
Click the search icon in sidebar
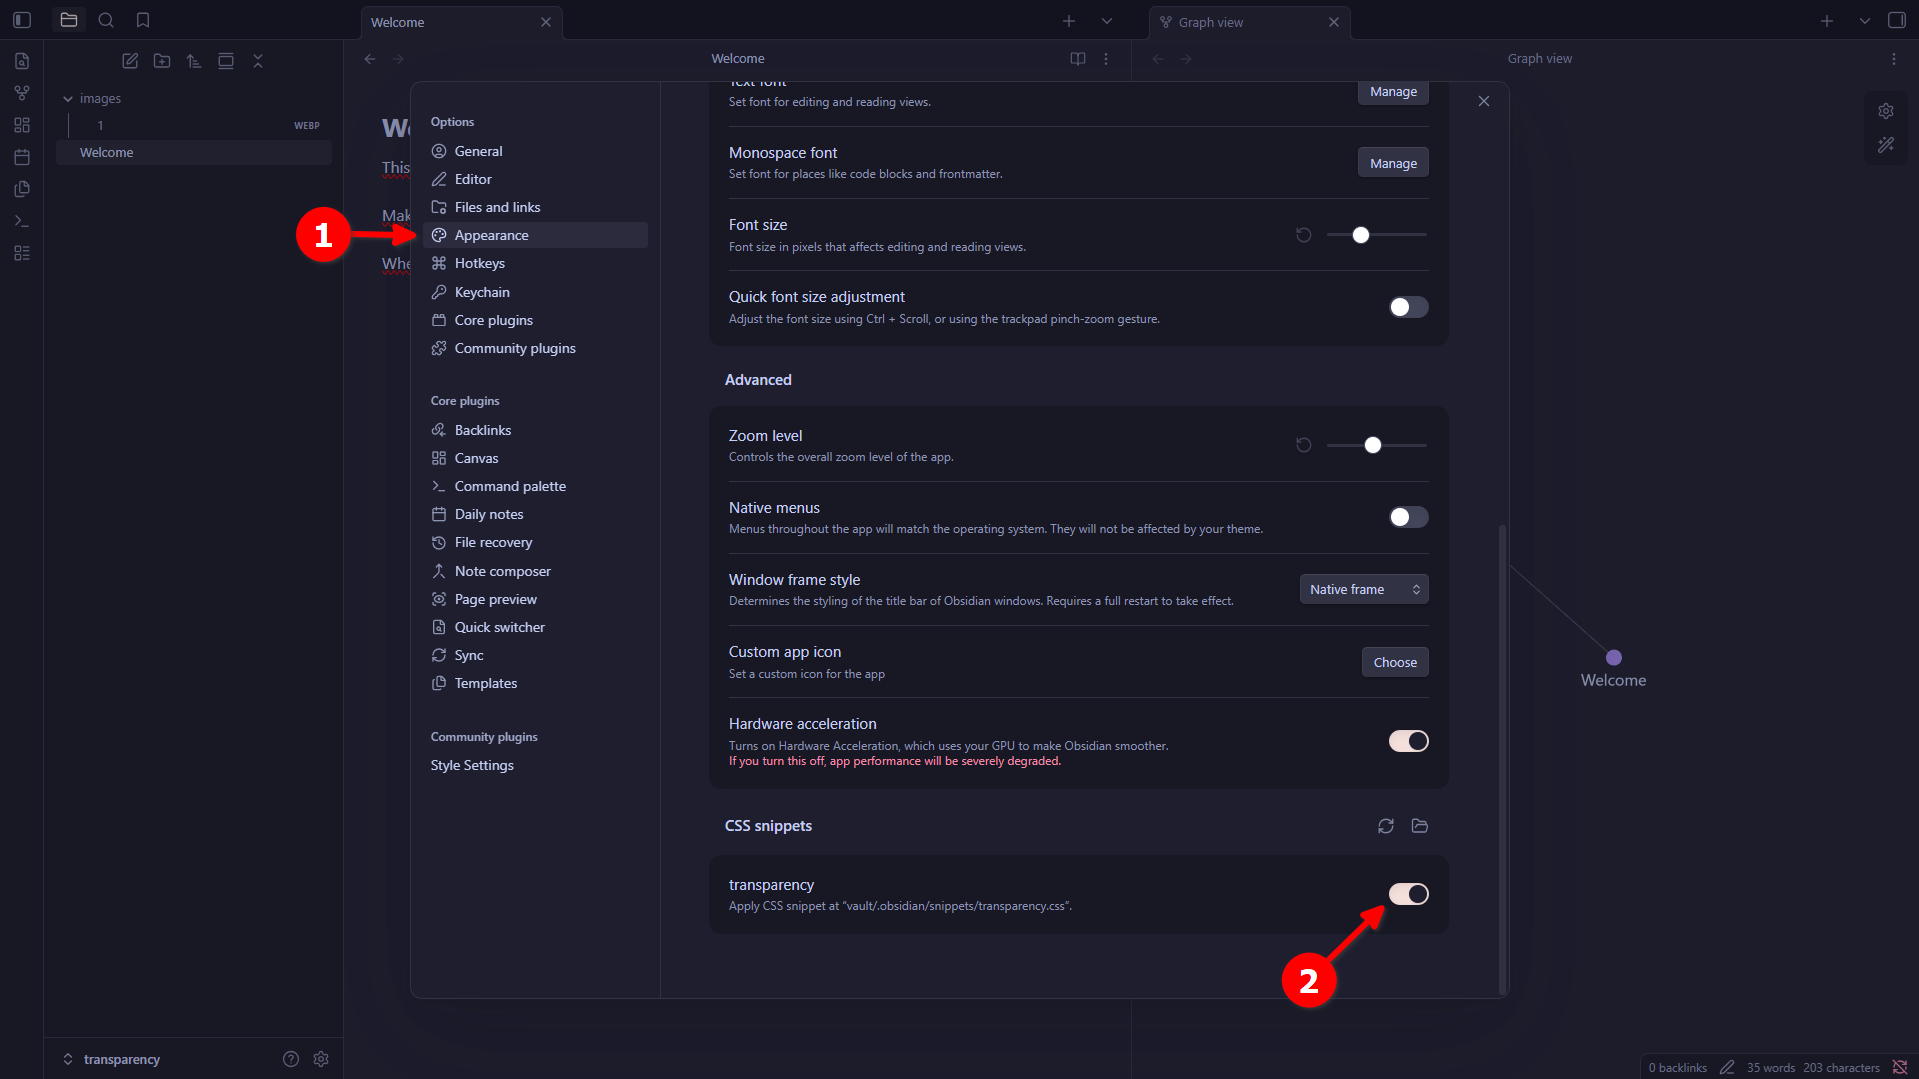pos(106,20)
